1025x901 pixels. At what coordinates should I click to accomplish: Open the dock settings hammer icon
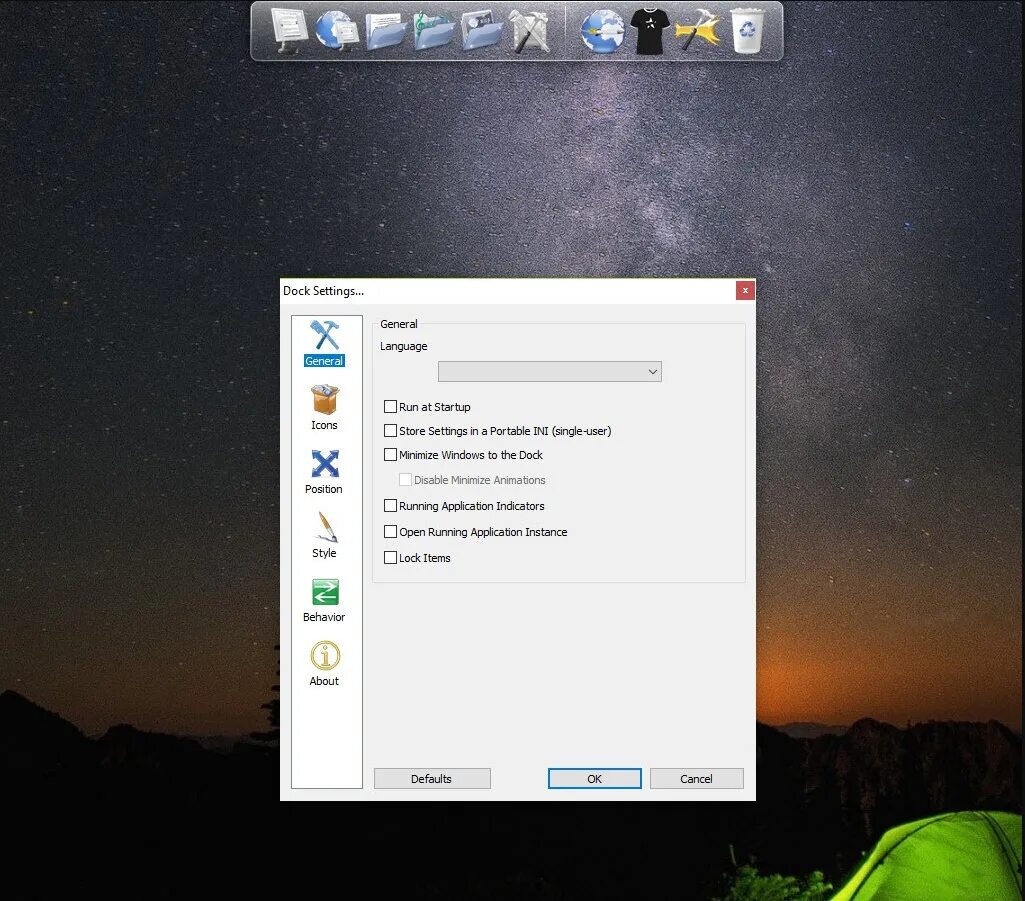[697, 30]
